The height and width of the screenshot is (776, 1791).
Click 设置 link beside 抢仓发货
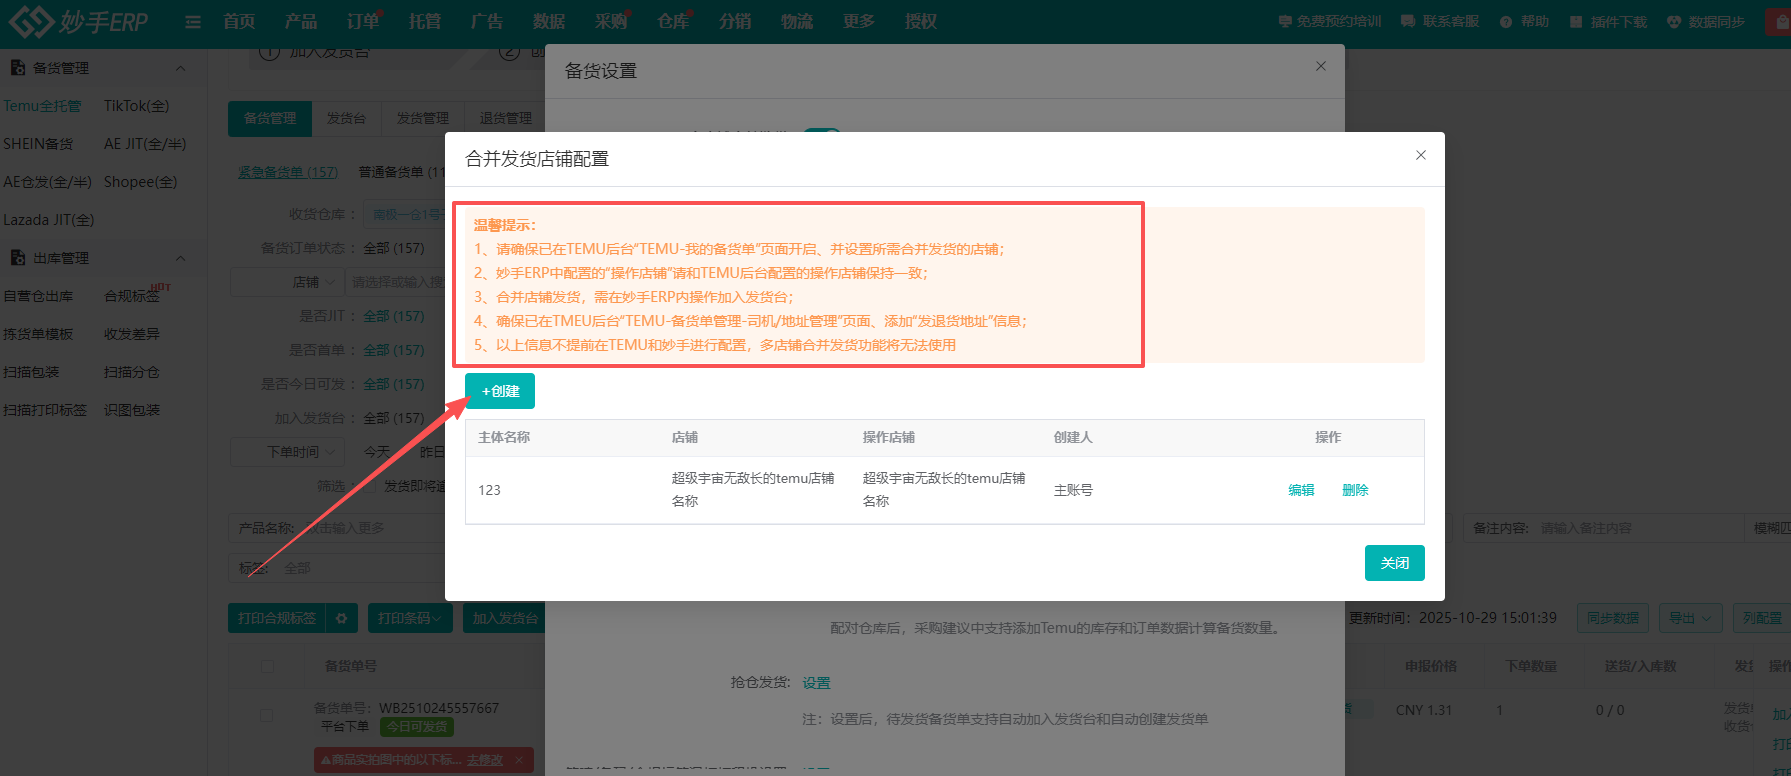click(x=816, y=683)
